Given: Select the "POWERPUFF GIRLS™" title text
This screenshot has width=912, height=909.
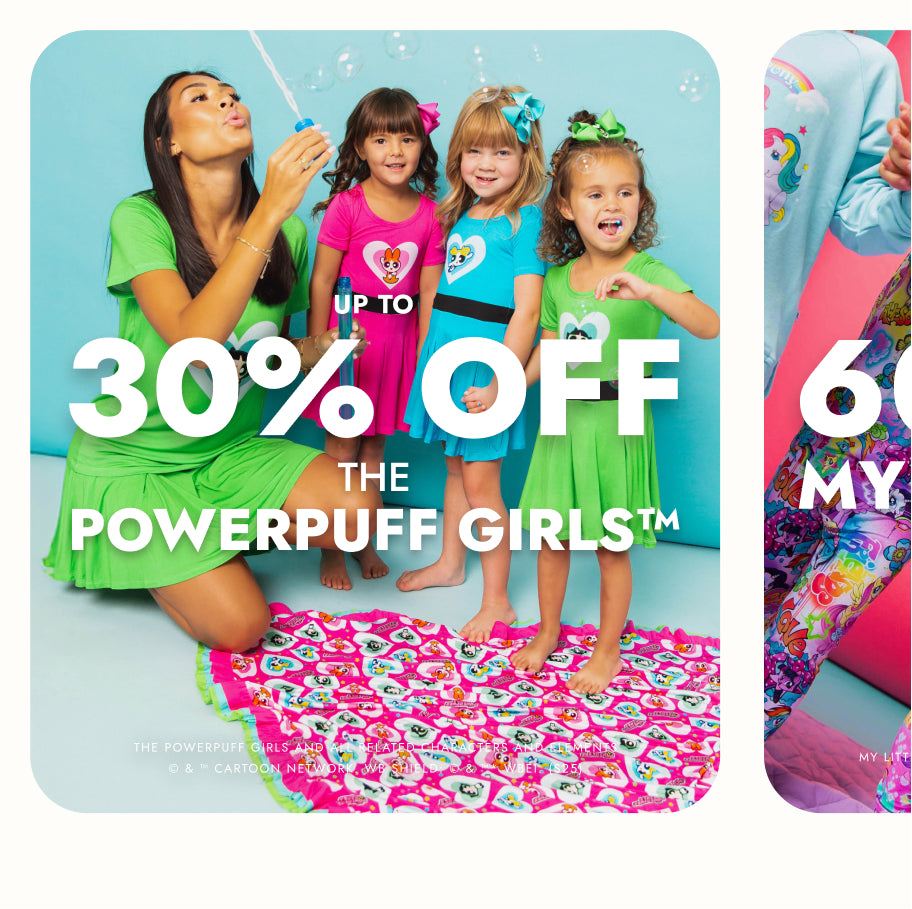Looking at the screenshot, I should (374, 530).
